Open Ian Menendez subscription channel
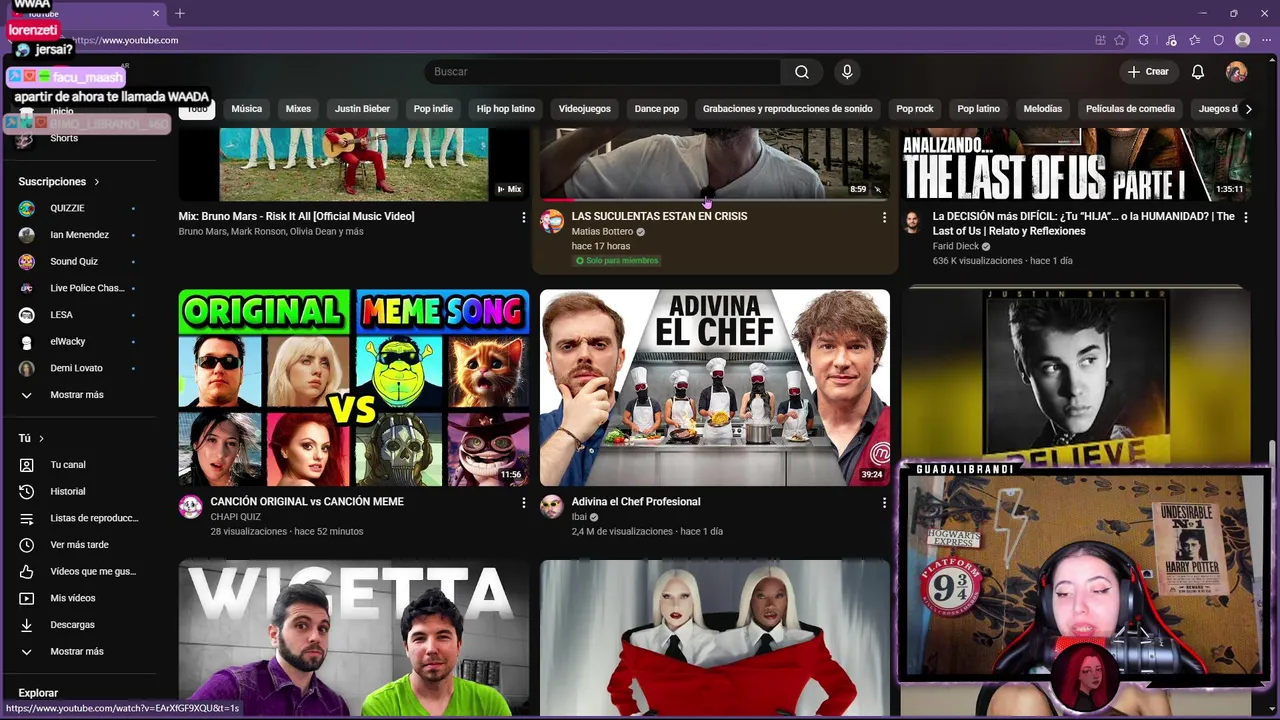This screenshot has height=720, width=1280. point(78,235)
